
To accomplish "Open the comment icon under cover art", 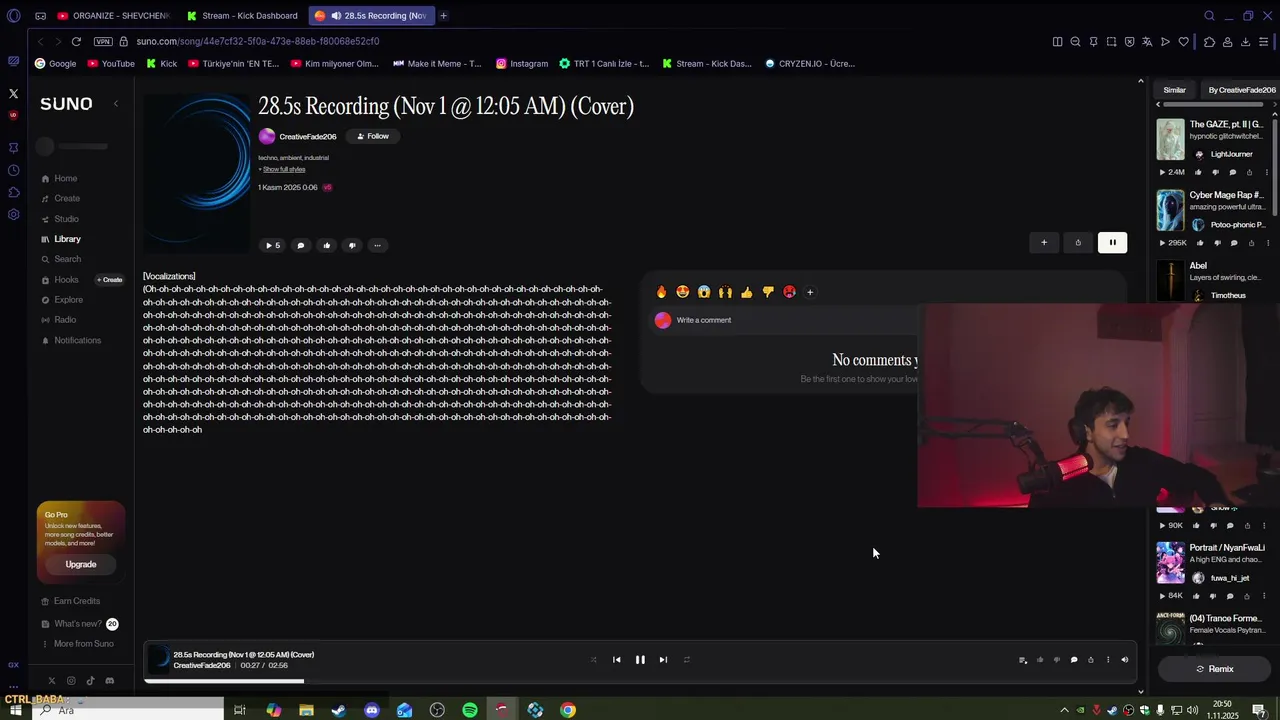I will click(300, 245).
